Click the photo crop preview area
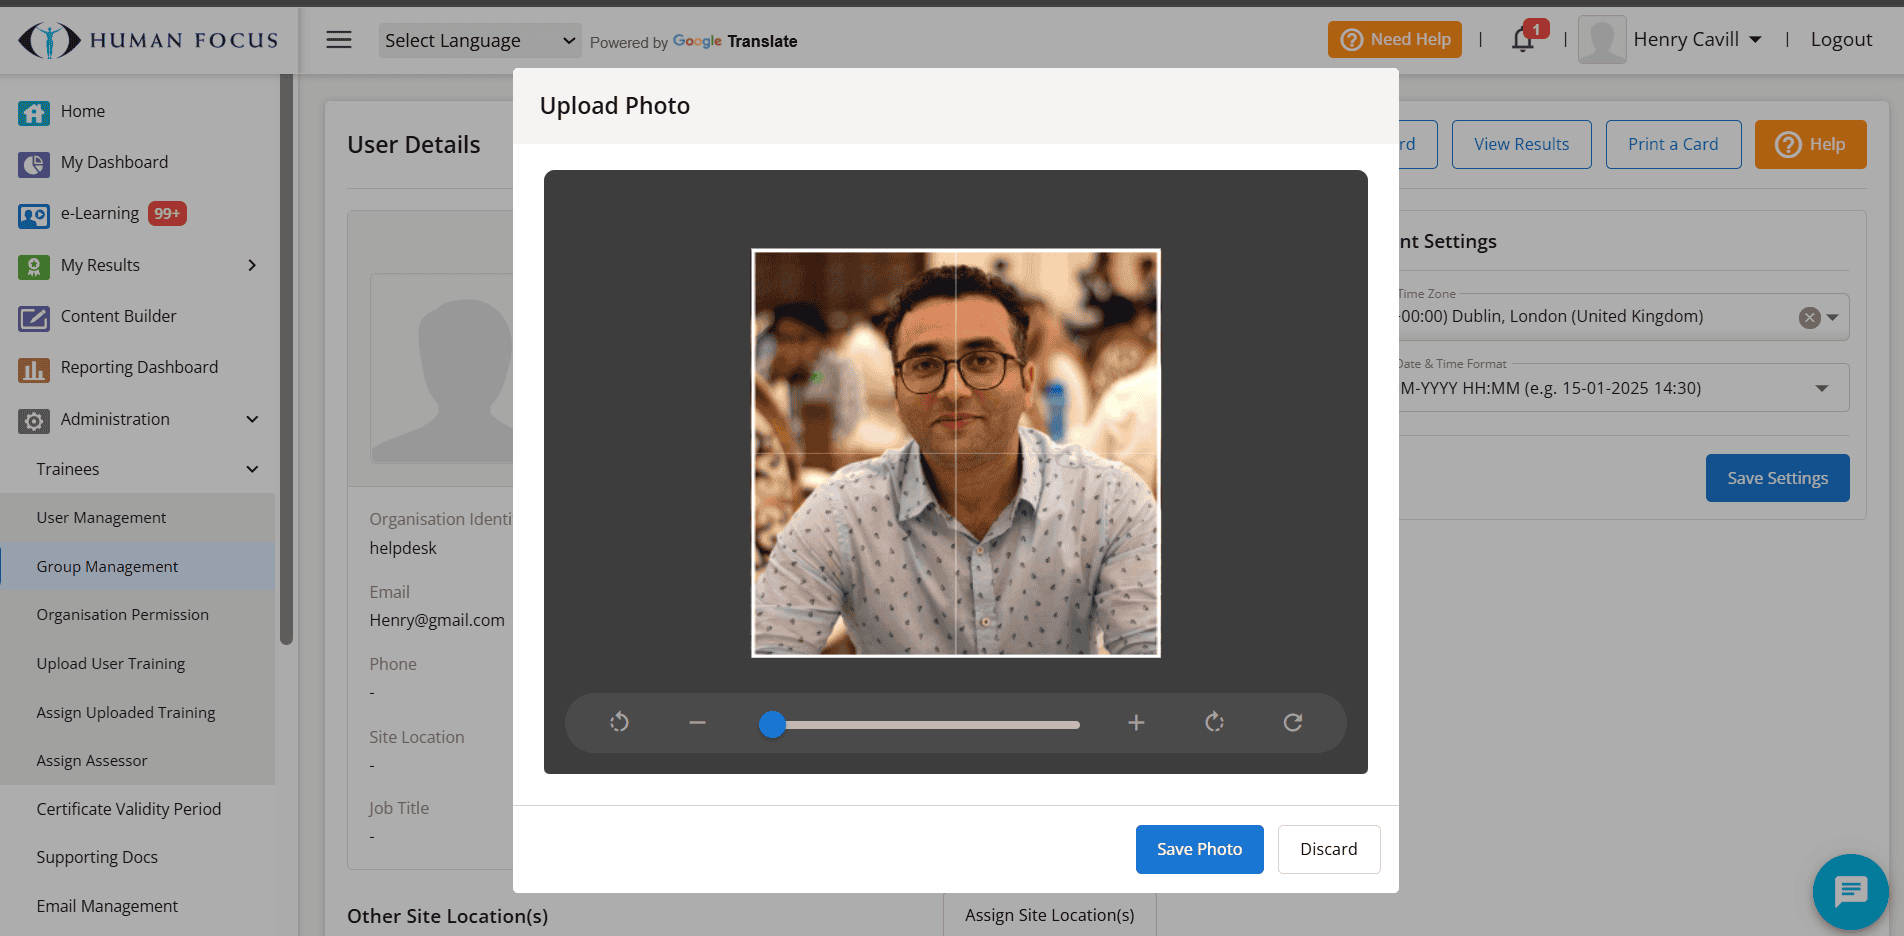The image size is (1904, 936). coord(955,453)
